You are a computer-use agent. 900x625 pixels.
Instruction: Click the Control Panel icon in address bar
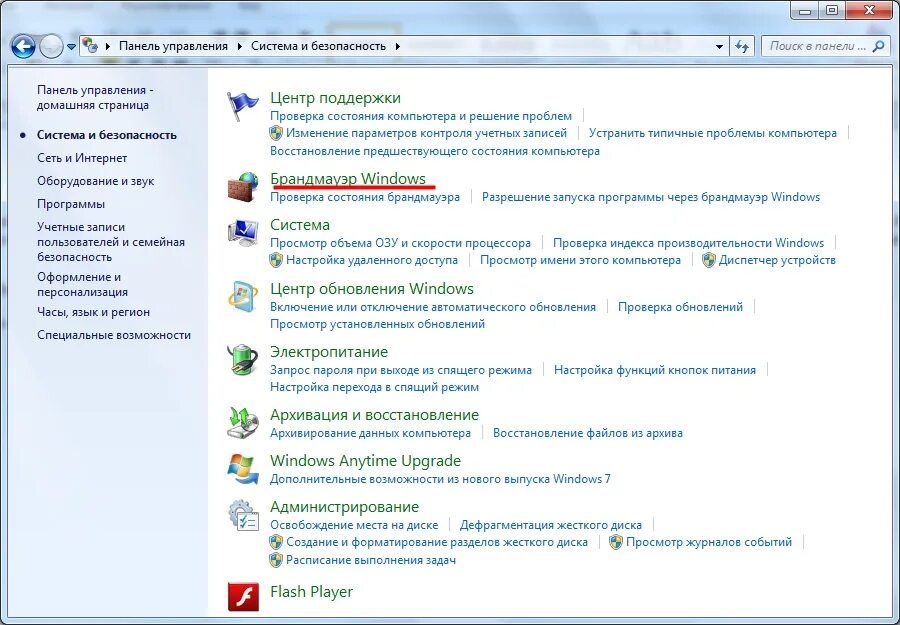tap(90, 46)
